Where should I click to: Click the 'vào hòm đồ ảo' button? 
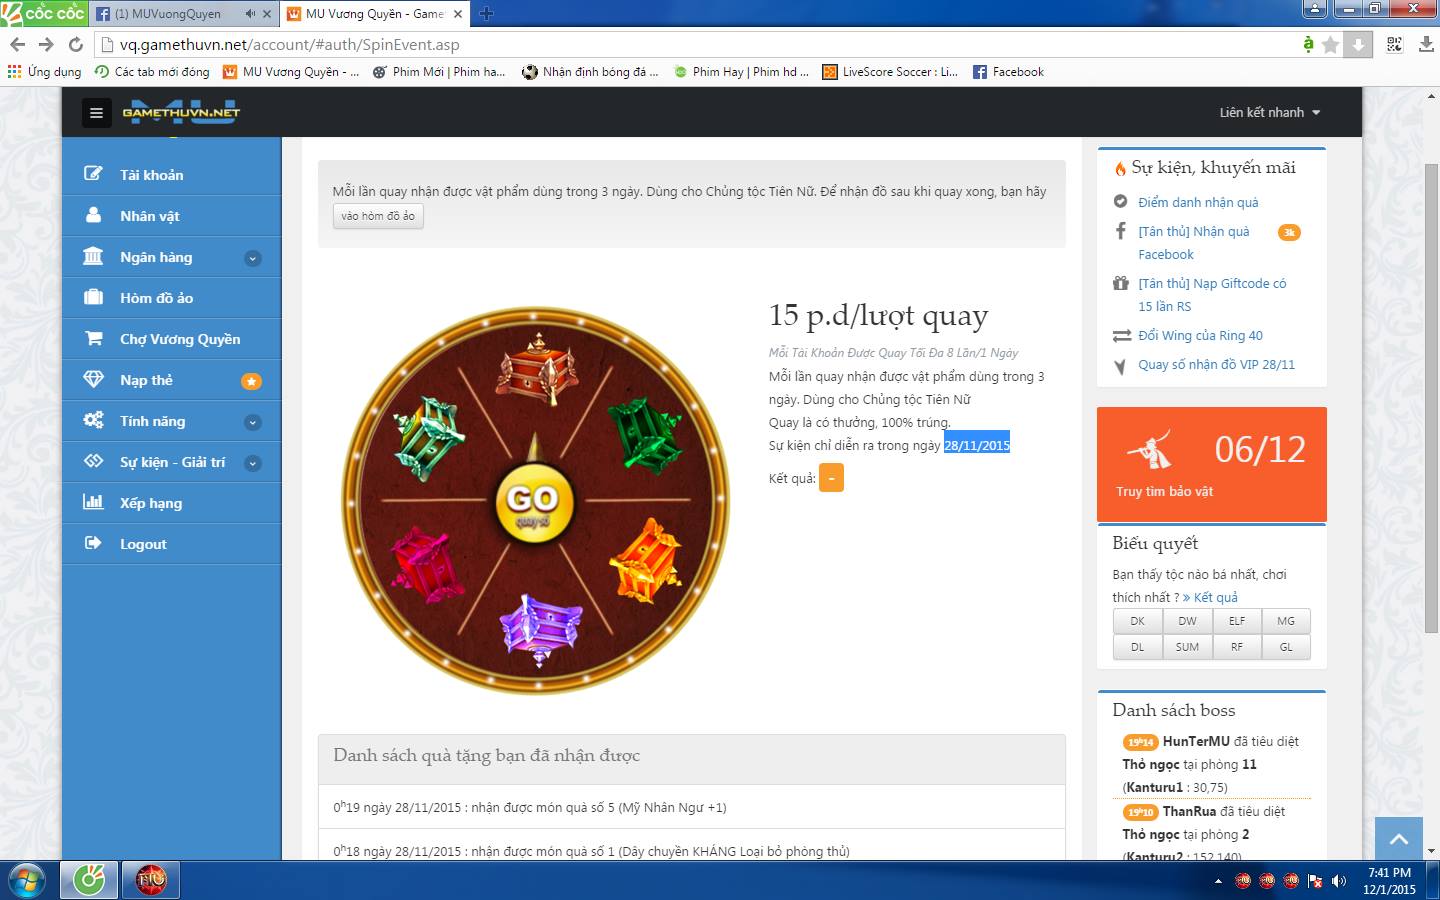pos(378,216)
